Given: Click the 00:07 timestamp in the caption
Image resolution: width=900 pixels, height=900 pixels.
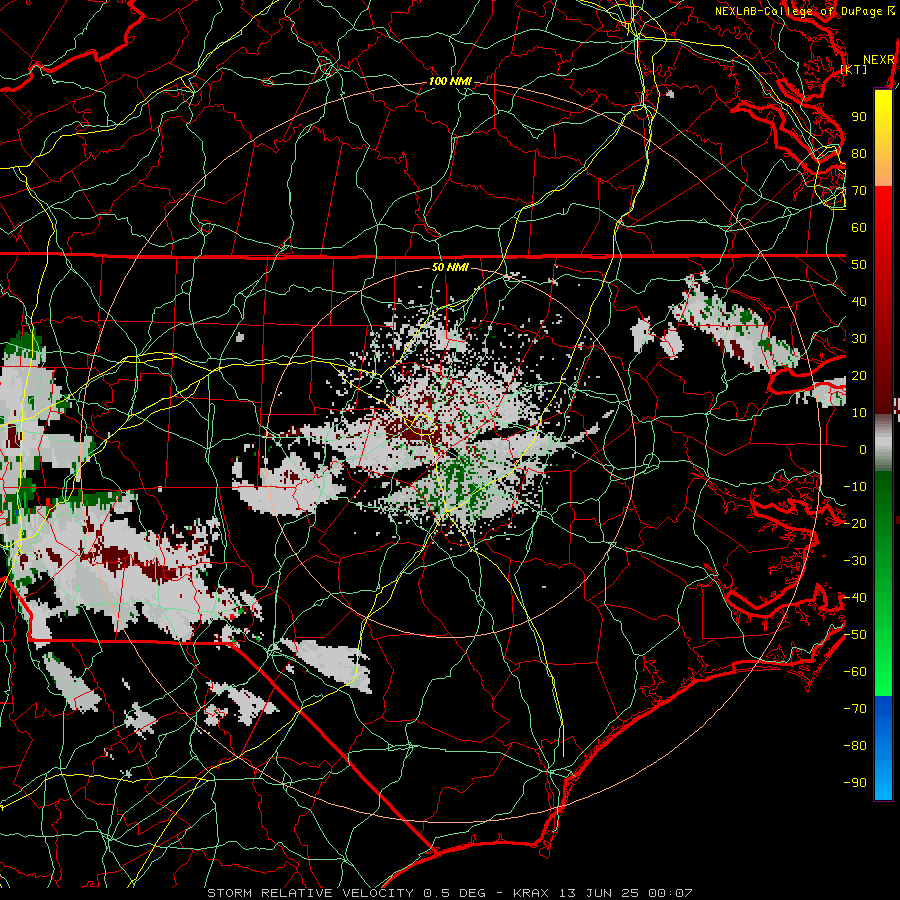Looking at the screenshot, I should [x=670, y=893].
